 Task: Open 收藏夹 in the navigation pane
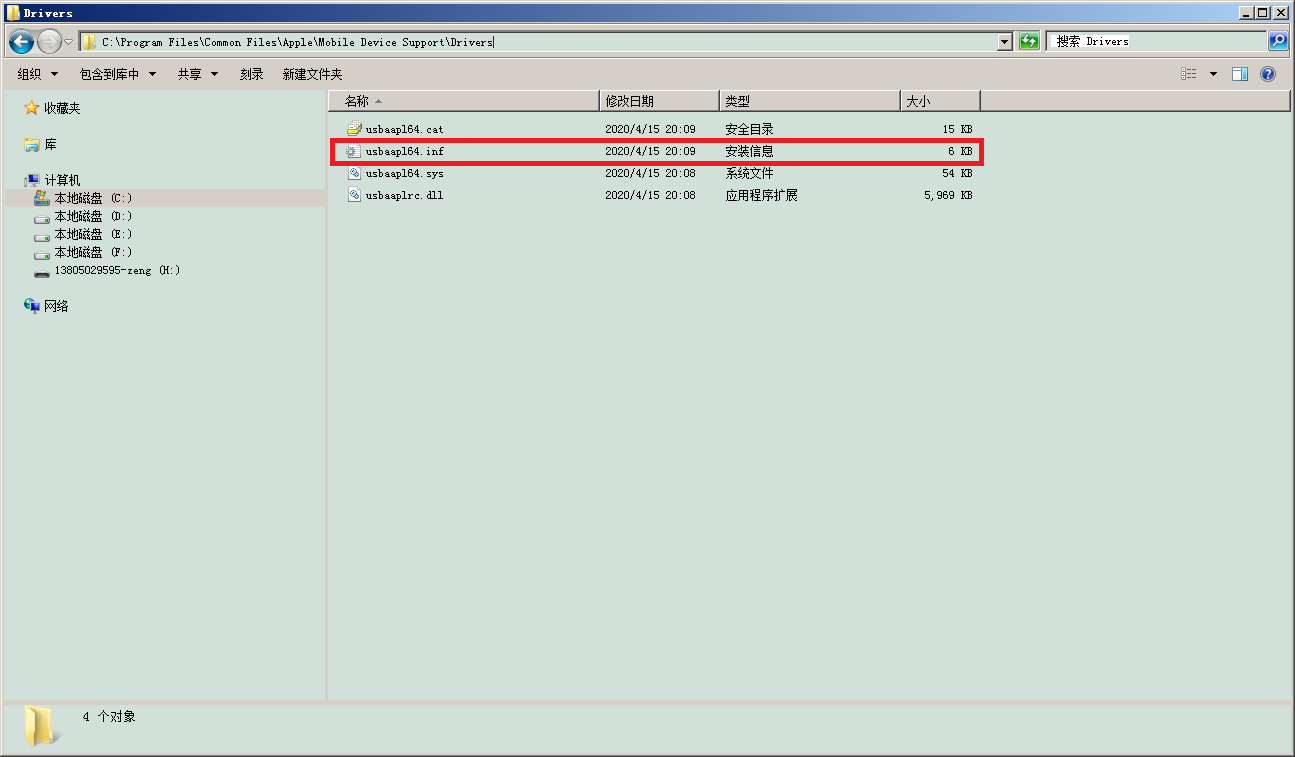pos(62,108)
